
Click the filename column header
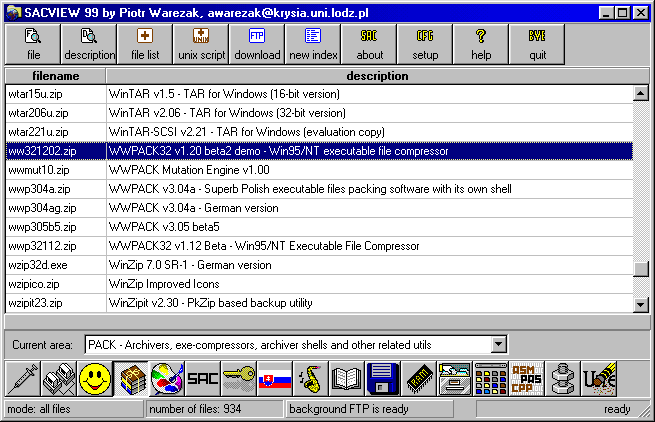point(55,76)
